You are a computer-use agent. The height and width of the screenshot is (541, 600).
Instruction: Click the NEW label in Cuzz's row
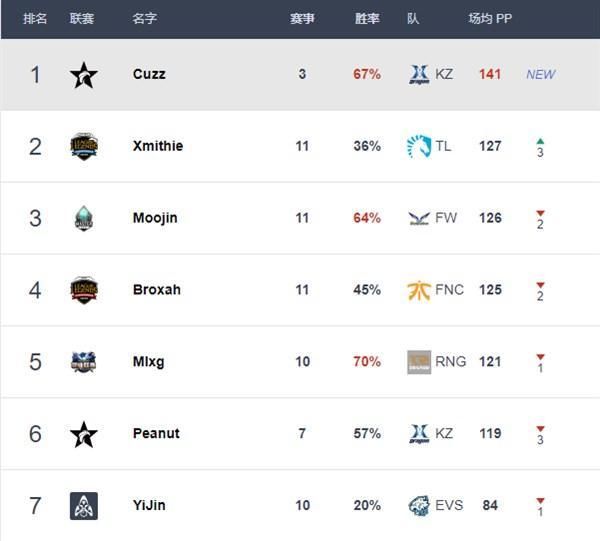coord(540,74)
